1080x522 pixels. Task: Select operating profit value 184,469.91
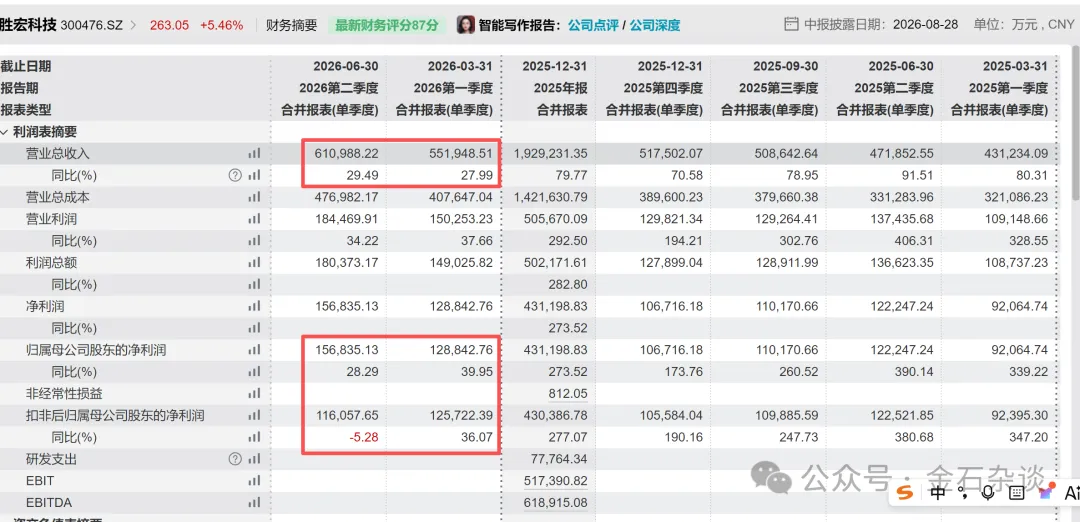click(344, 219)
